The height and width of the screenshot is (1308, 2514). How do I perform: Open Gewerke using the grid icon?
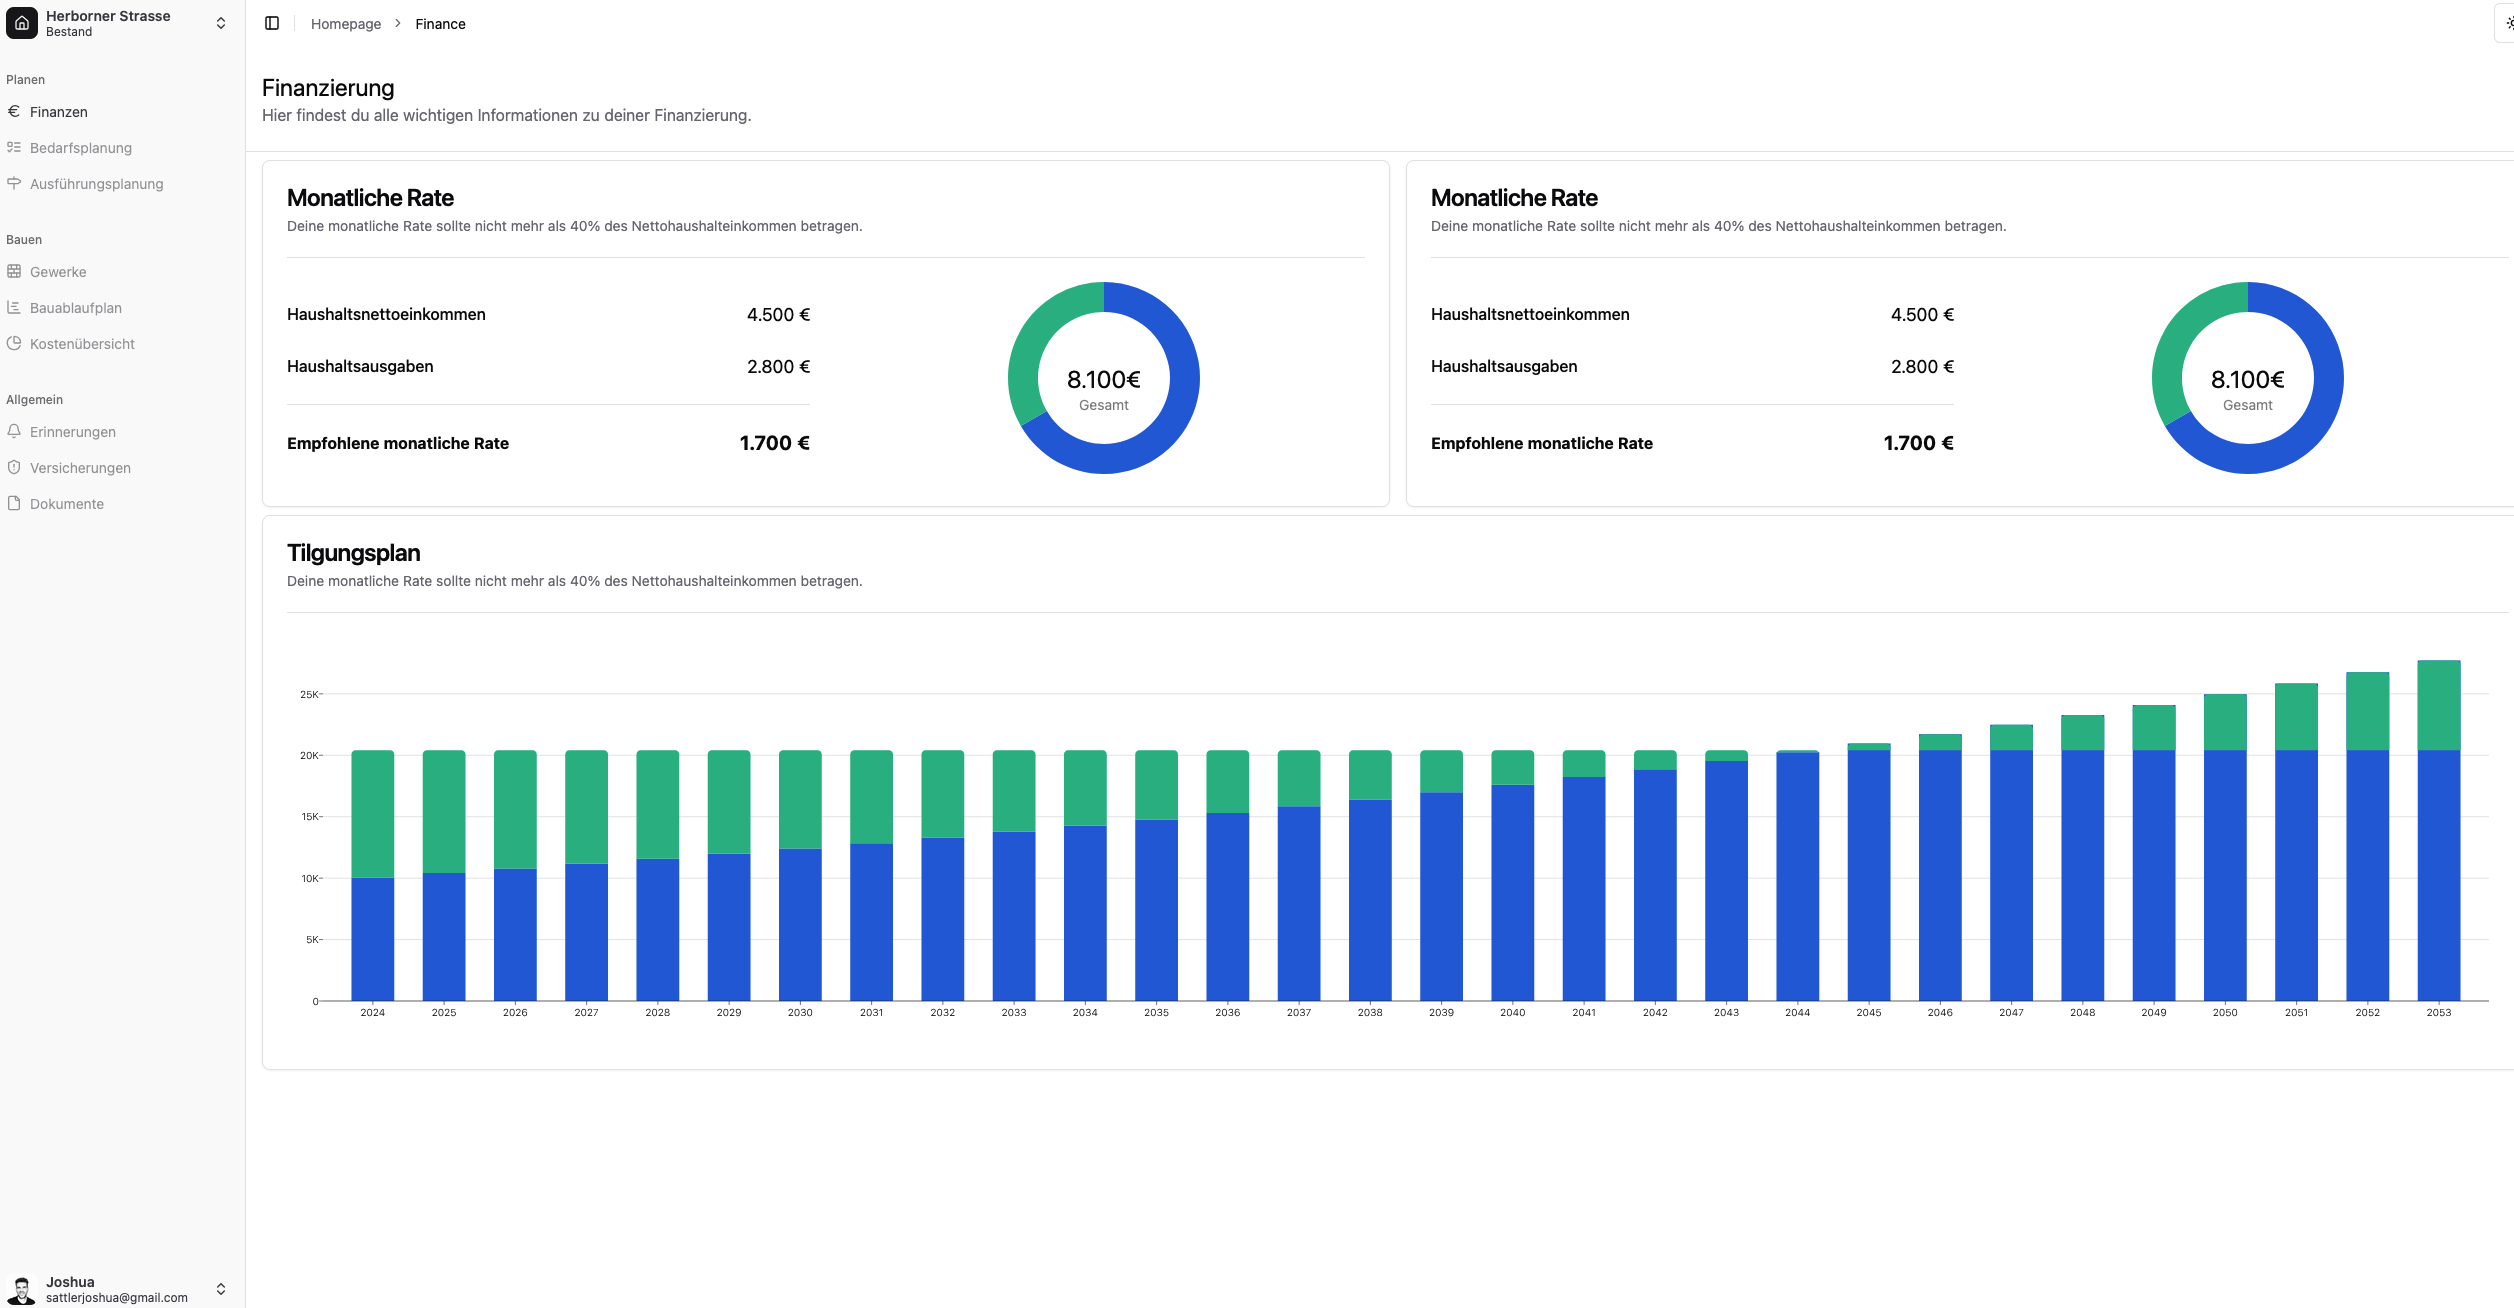pyautogui.click(x=14, y=271)
